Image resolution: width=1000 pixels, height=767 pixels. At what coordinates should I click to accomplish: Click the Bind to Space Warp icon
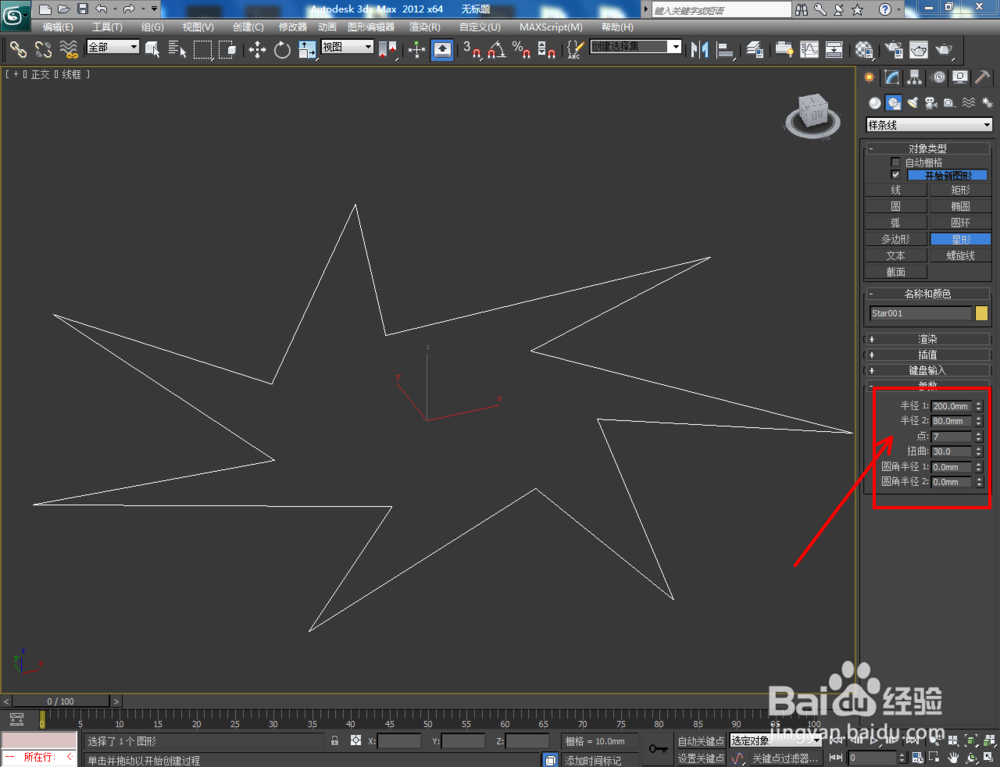tap(69, 49)
